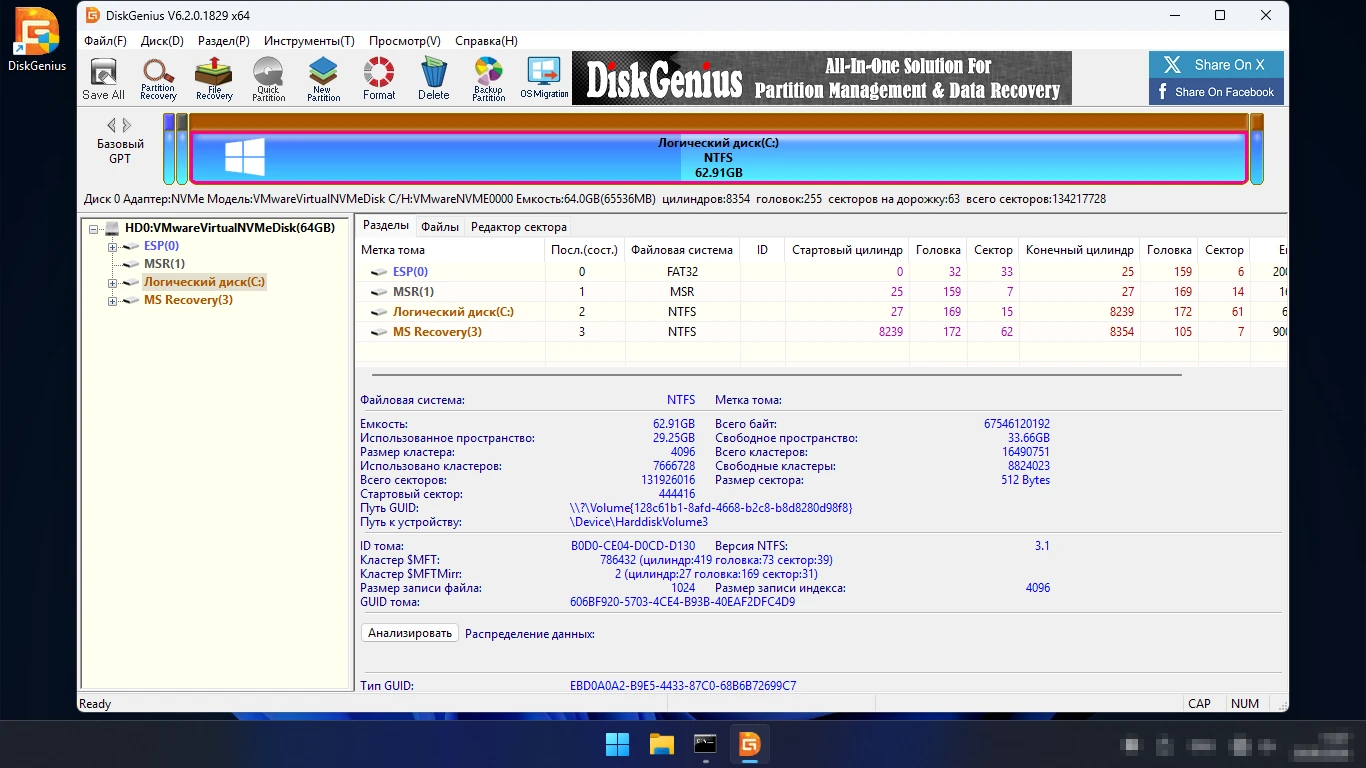Expand the MS Recovery(3) tree node
This screenshot has width=1366, height=768.
click(x=112, y=300)
